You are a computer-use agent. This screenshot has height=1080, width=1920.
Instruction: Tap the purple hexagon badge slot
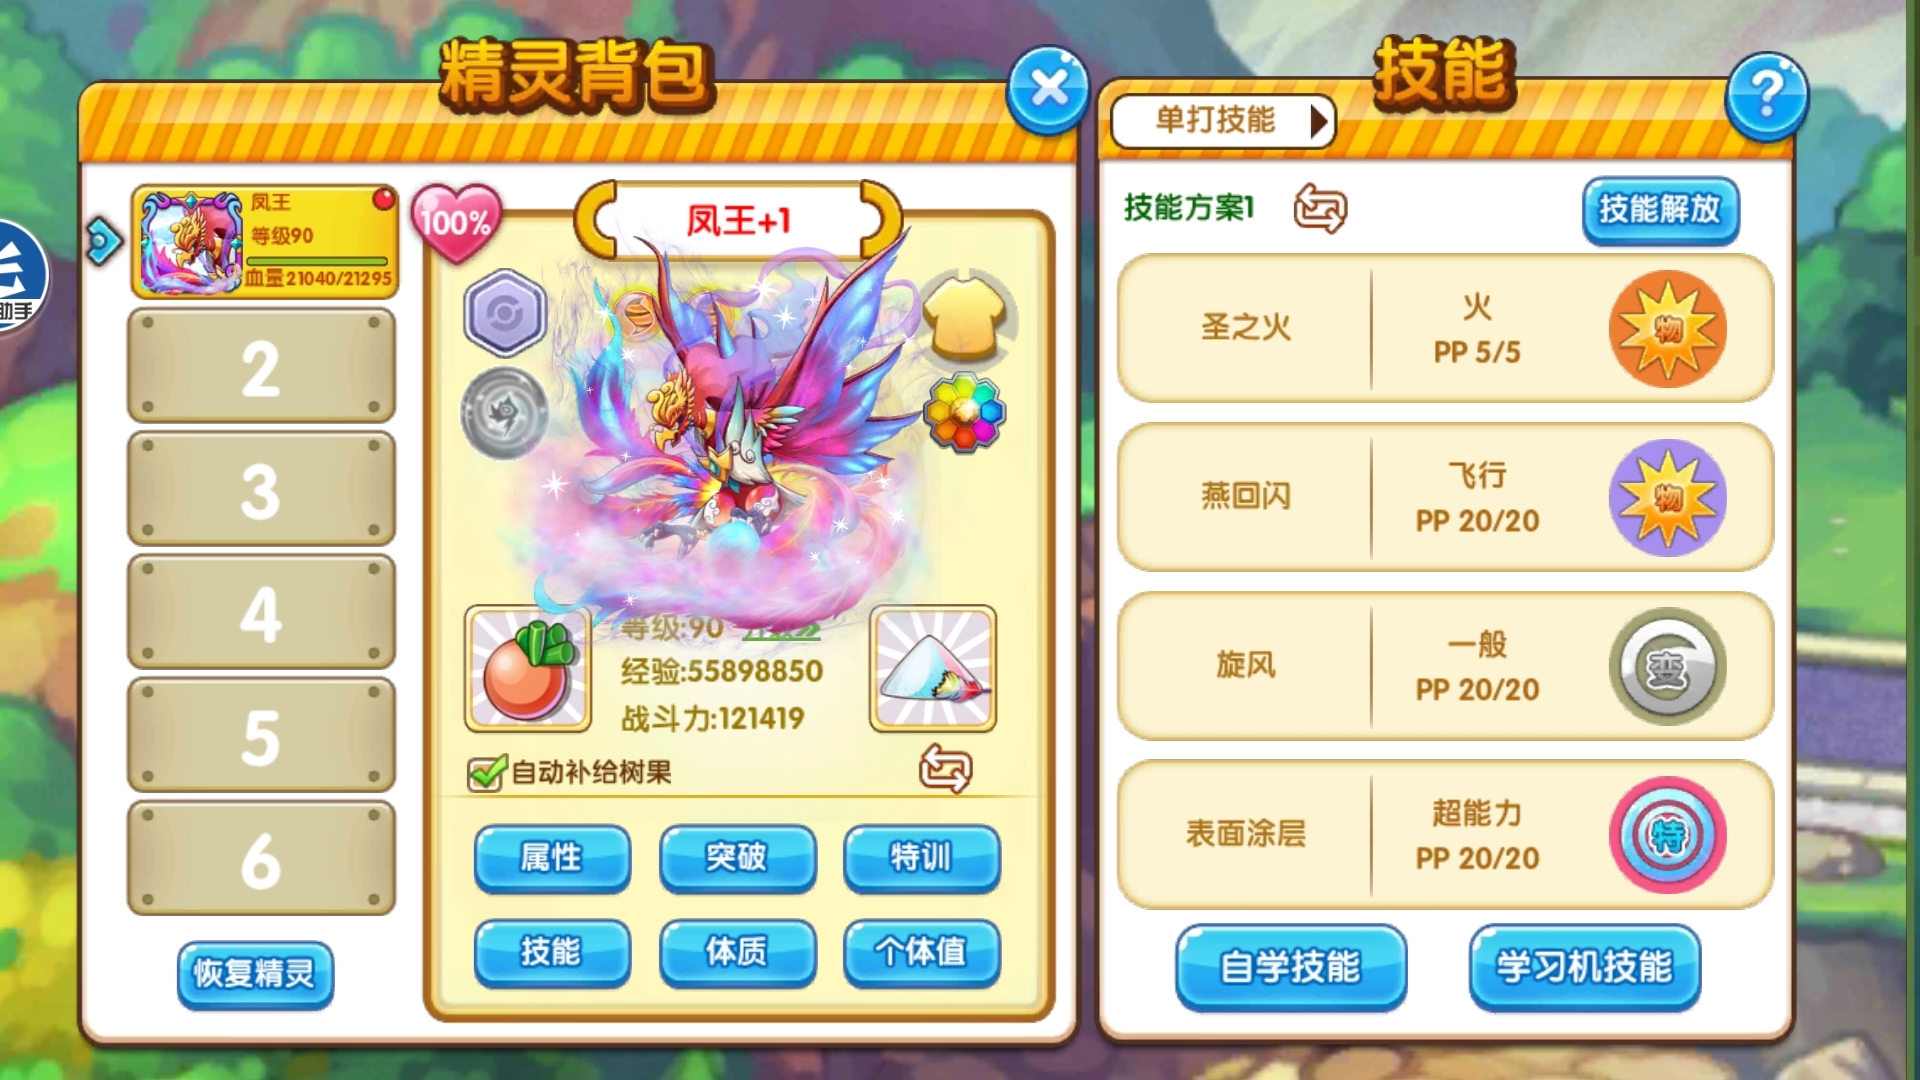[505, 314]
